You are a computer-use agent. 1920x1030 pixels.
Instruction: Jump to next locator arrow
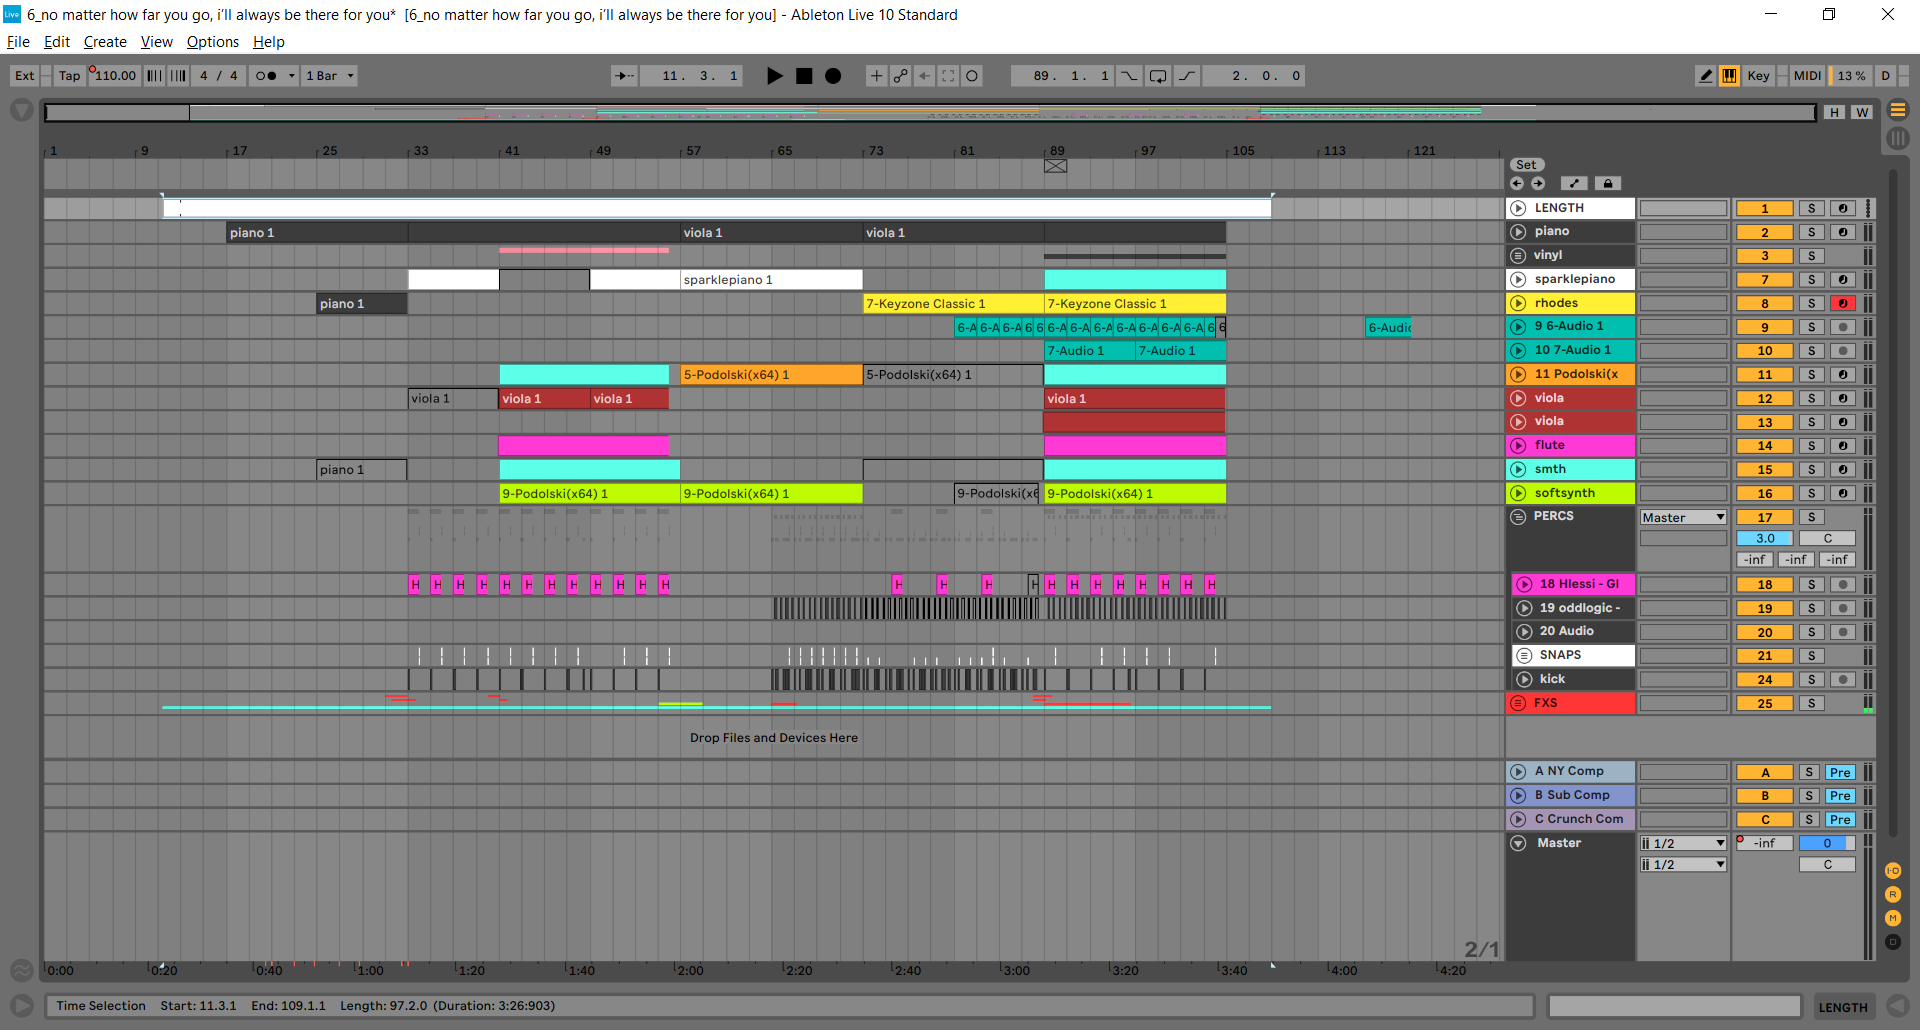(1538, 184)
